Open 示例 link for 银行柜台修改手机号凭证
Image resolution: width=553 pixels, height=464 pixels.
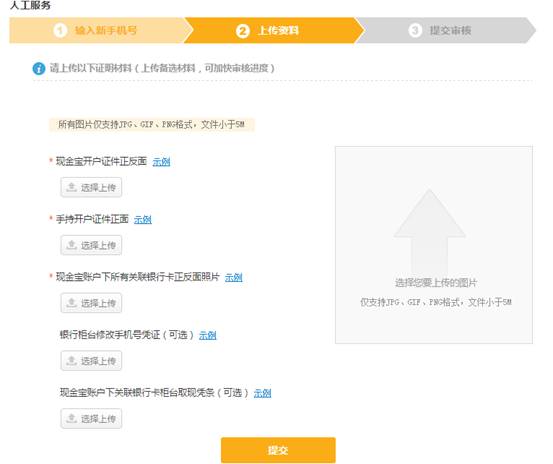click(207, 335)
